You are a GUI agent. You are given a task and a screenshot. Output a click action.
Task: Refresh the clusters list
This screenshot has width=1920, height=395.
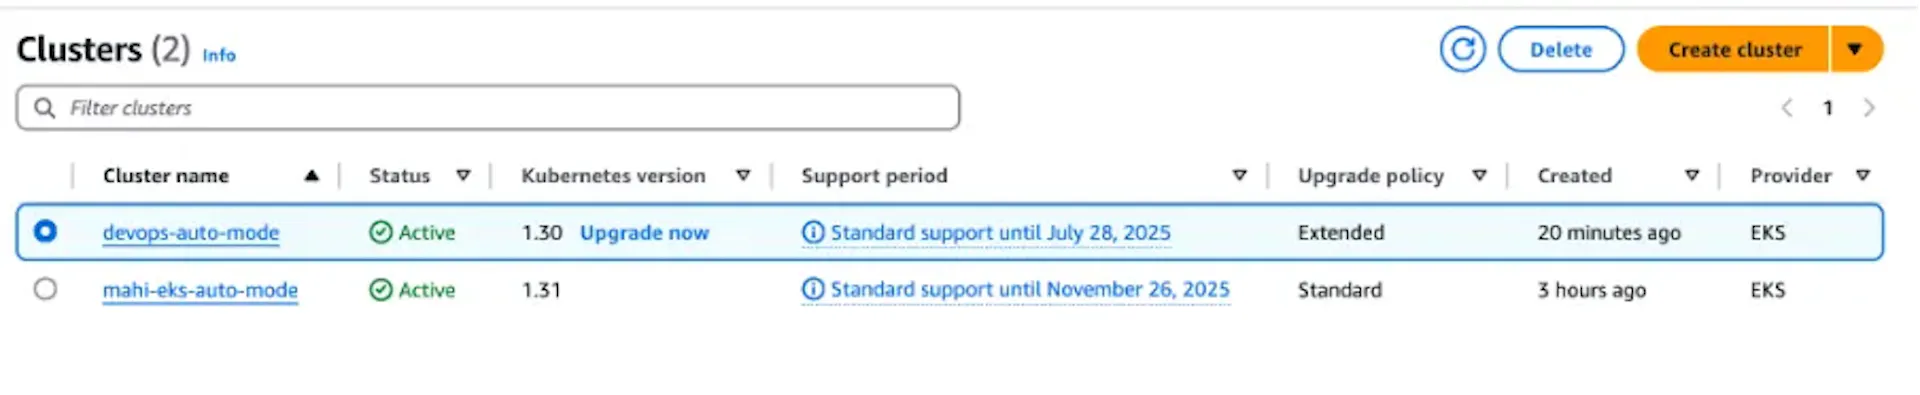pyautogui.click(x=1462, y=49)
